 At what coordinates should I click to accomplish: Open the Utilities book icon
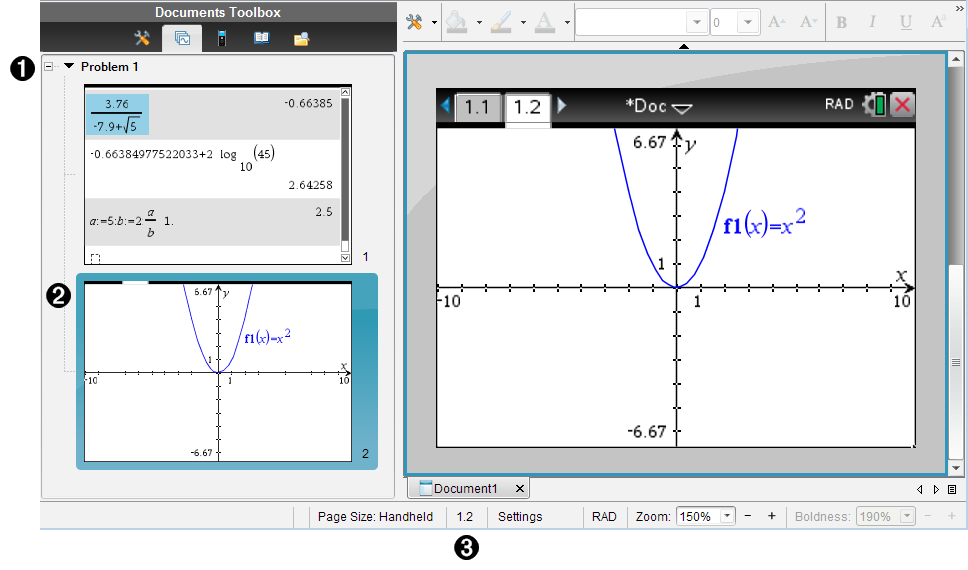click(261, 39)
